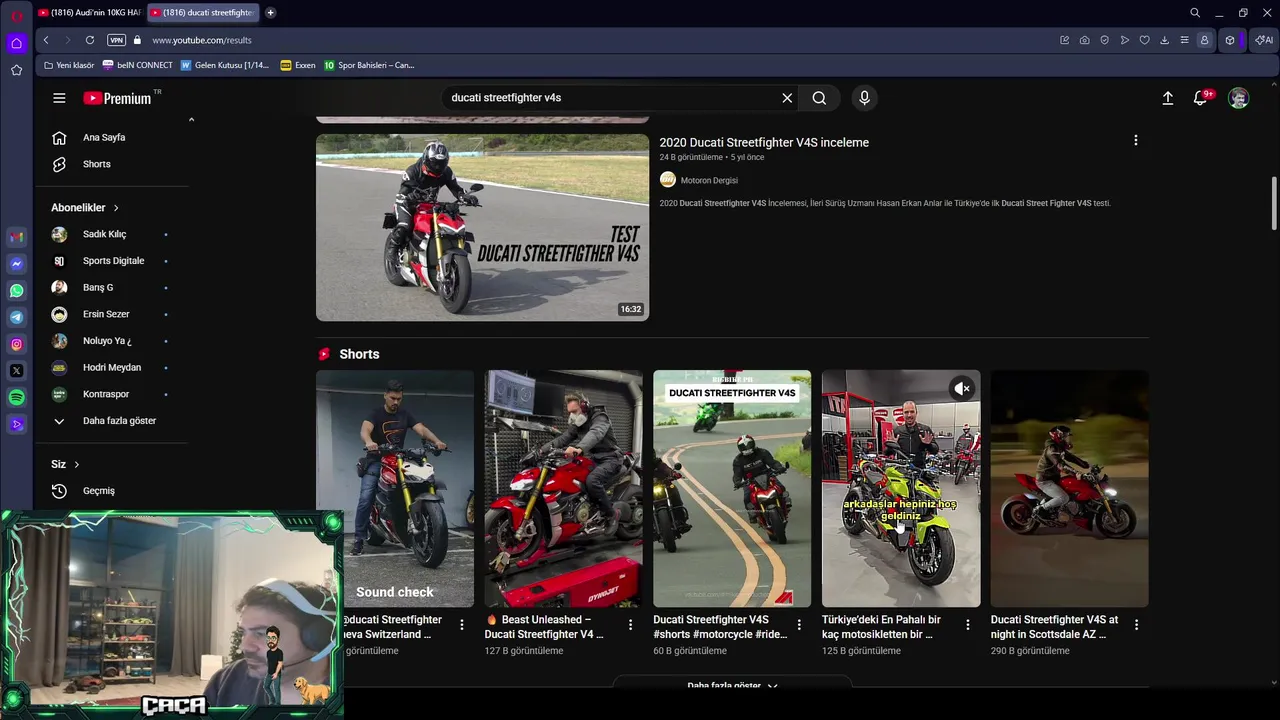
Task: Open the beIN CONNECT bookmark
Action: tap(138, 65)
